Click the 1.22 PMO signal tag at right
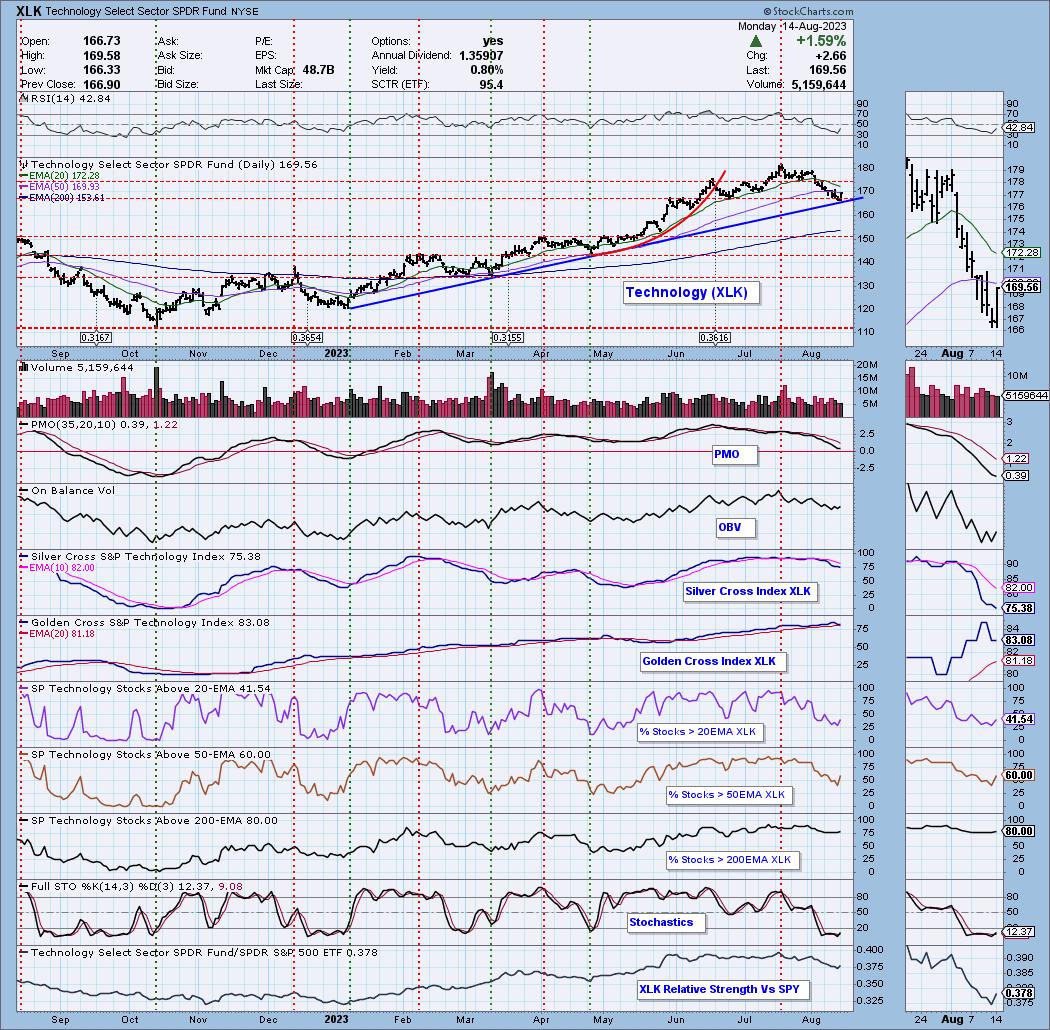This screenshot has height=1030, width=1050. point(1017,459)
